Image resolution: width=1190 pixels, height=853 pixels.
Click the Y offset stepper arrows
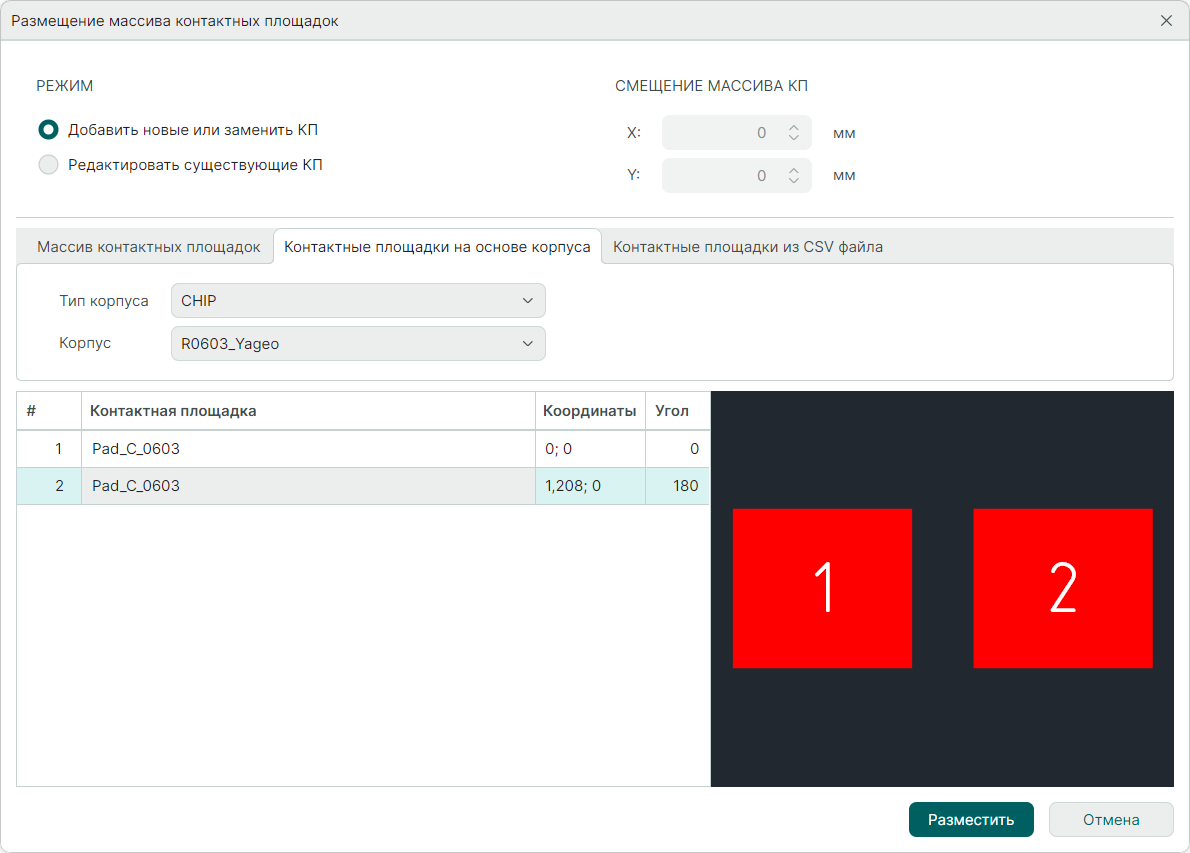click(794, 176)
